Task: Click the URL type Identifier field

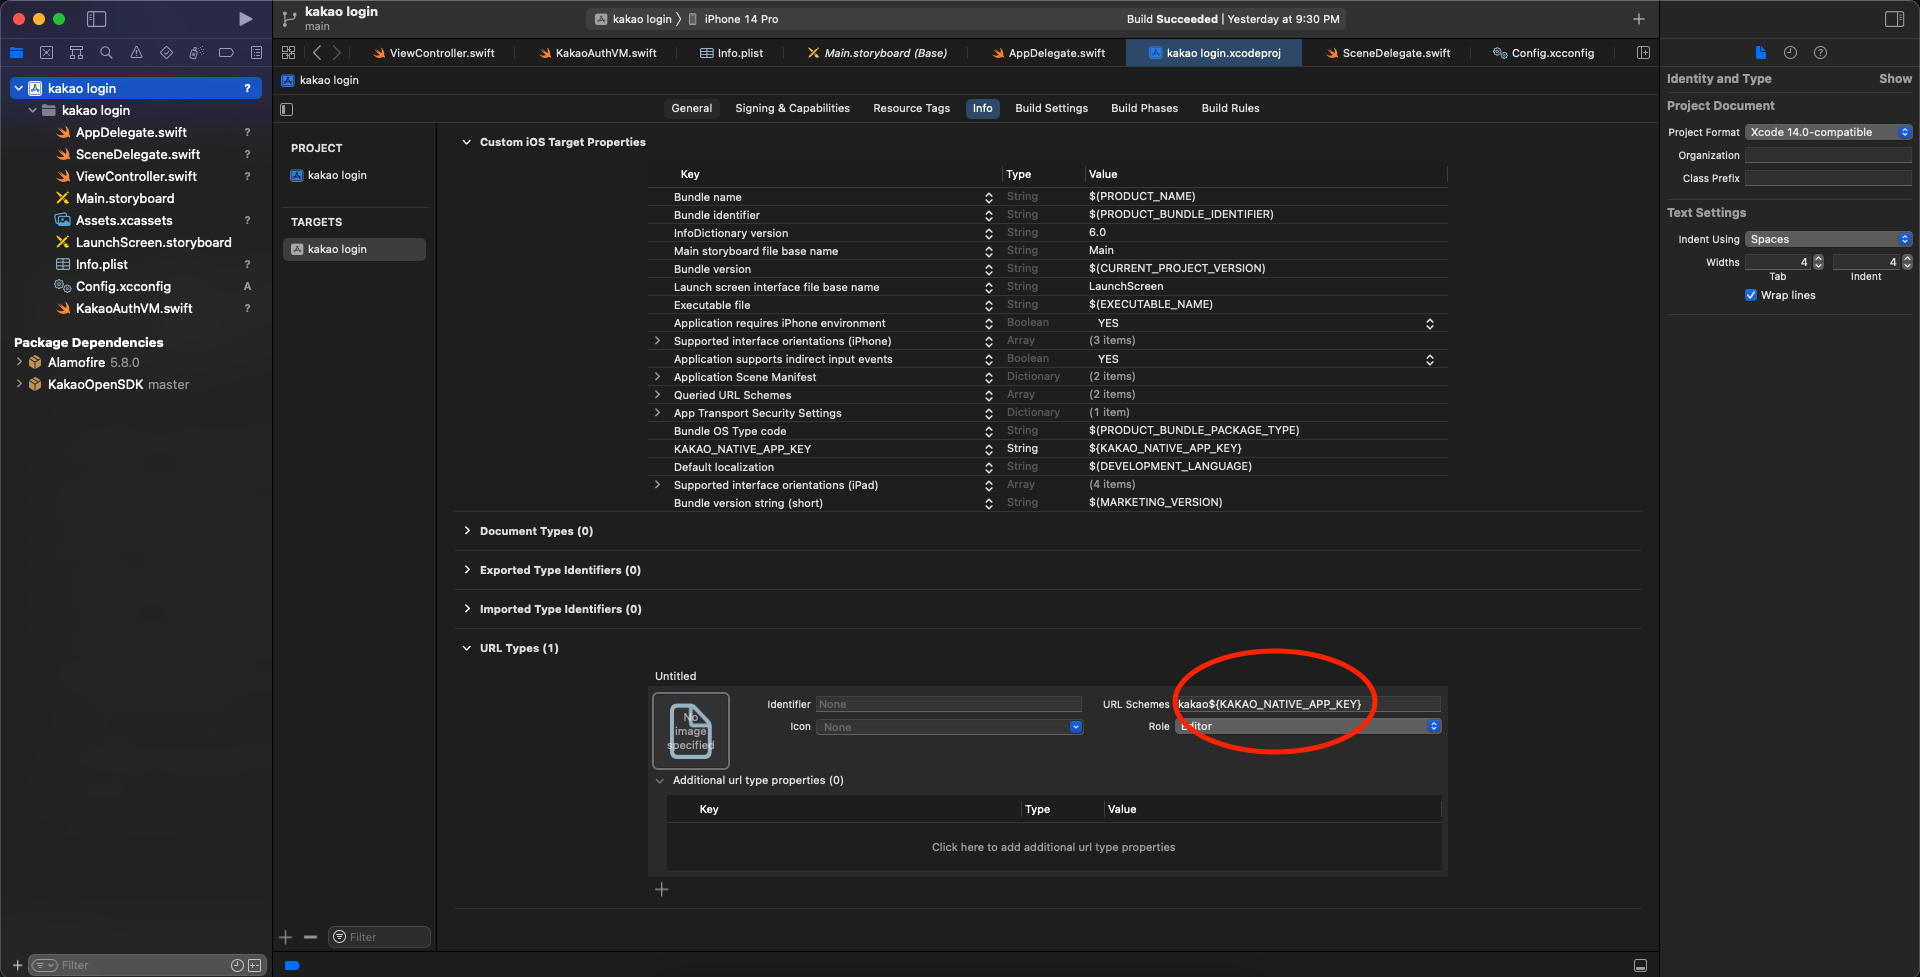Action: pos(949,704)
